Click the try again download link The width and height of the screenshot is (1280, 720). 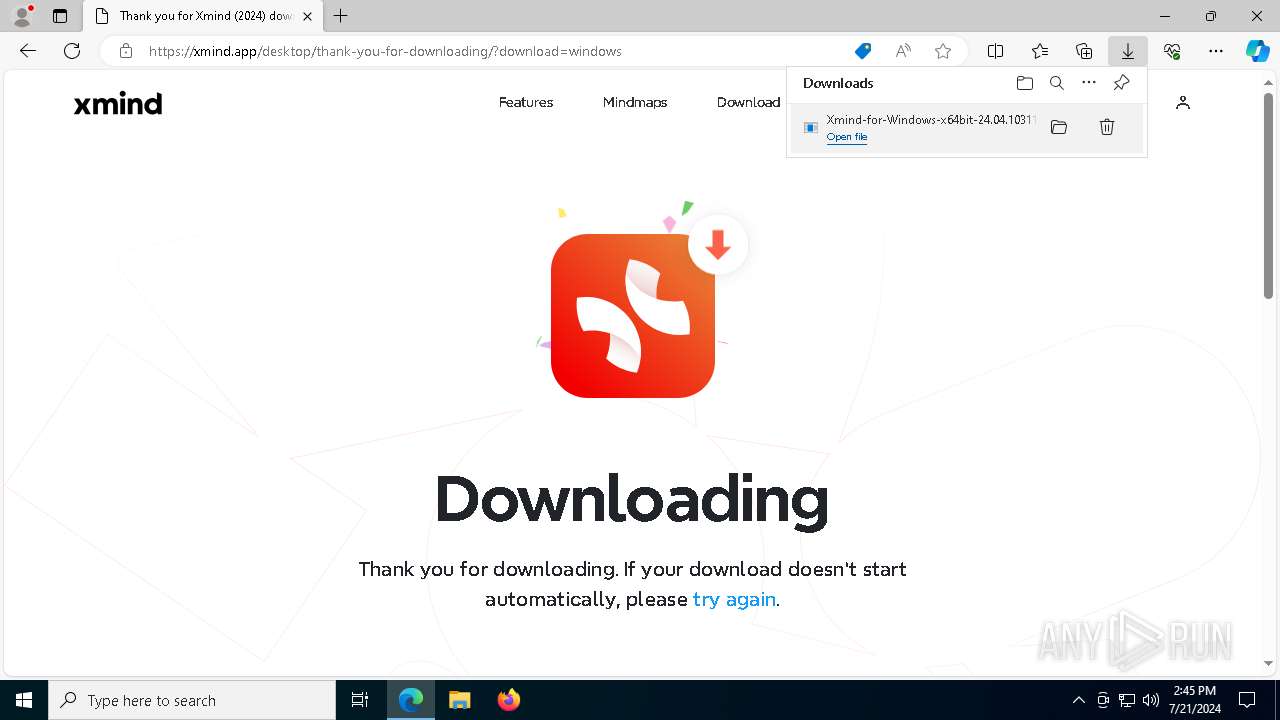734,599
